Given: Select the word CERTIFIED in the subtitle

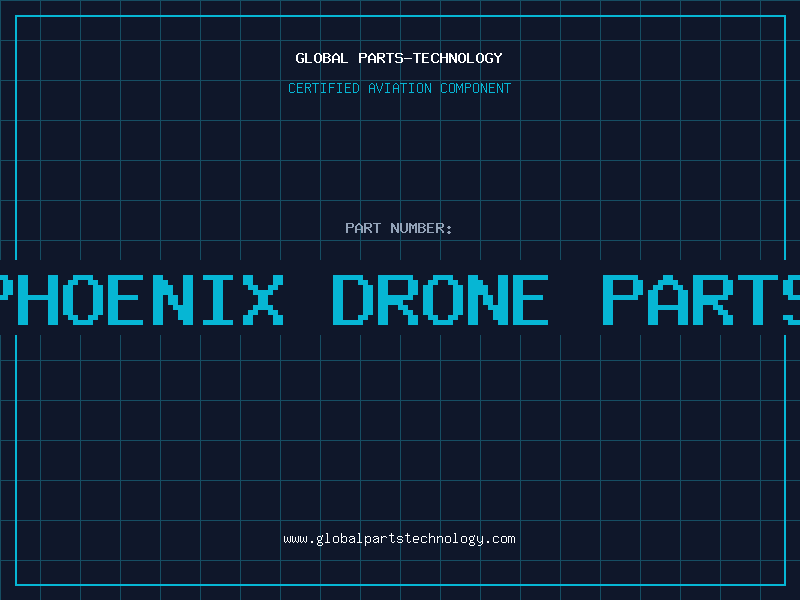Looking at the screenshot, I should pyautogui.click(x=324, y=88).
